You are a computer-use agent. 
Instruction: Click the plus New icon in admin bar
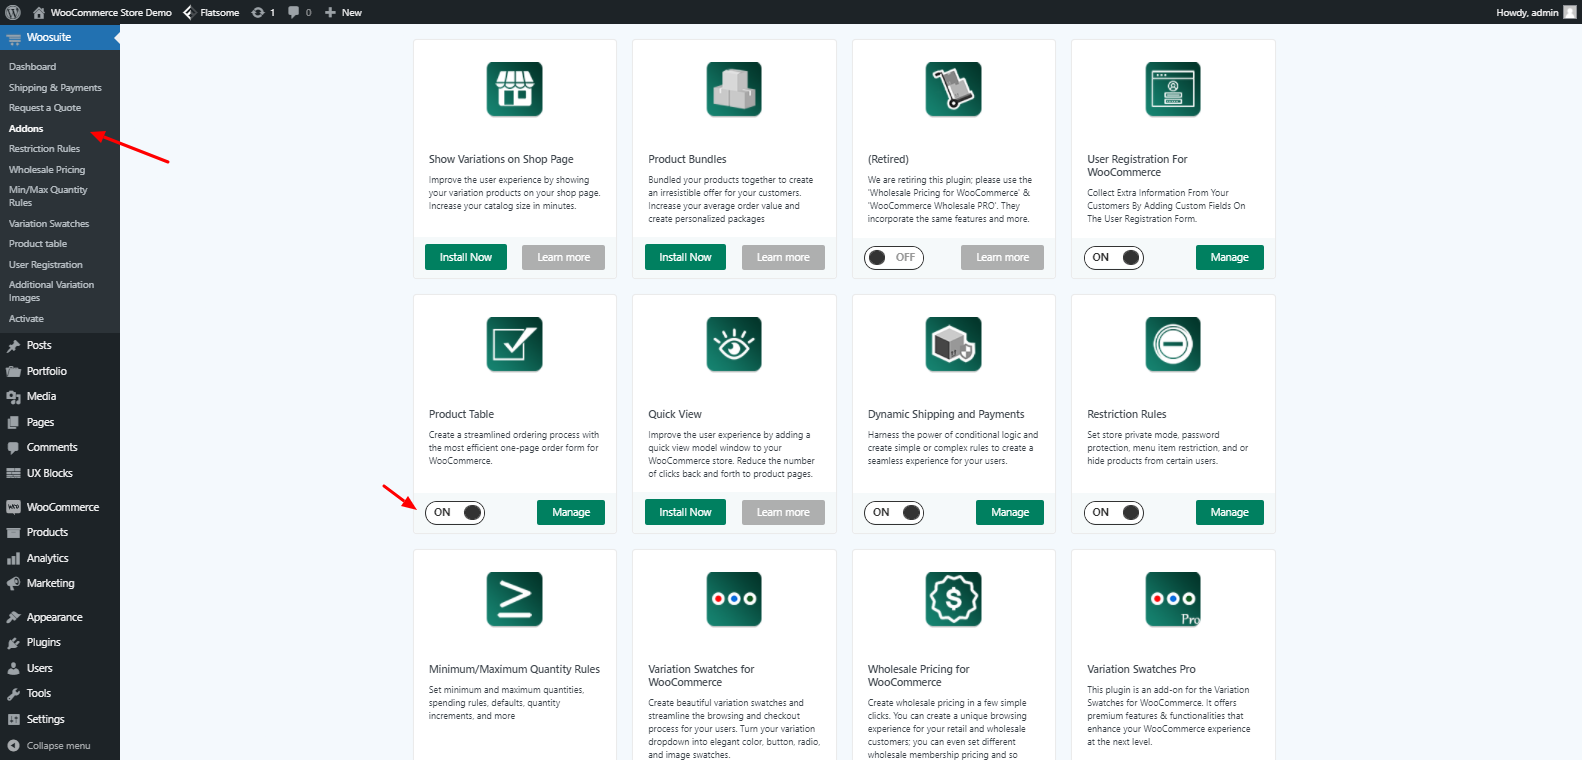click(330, 12)
